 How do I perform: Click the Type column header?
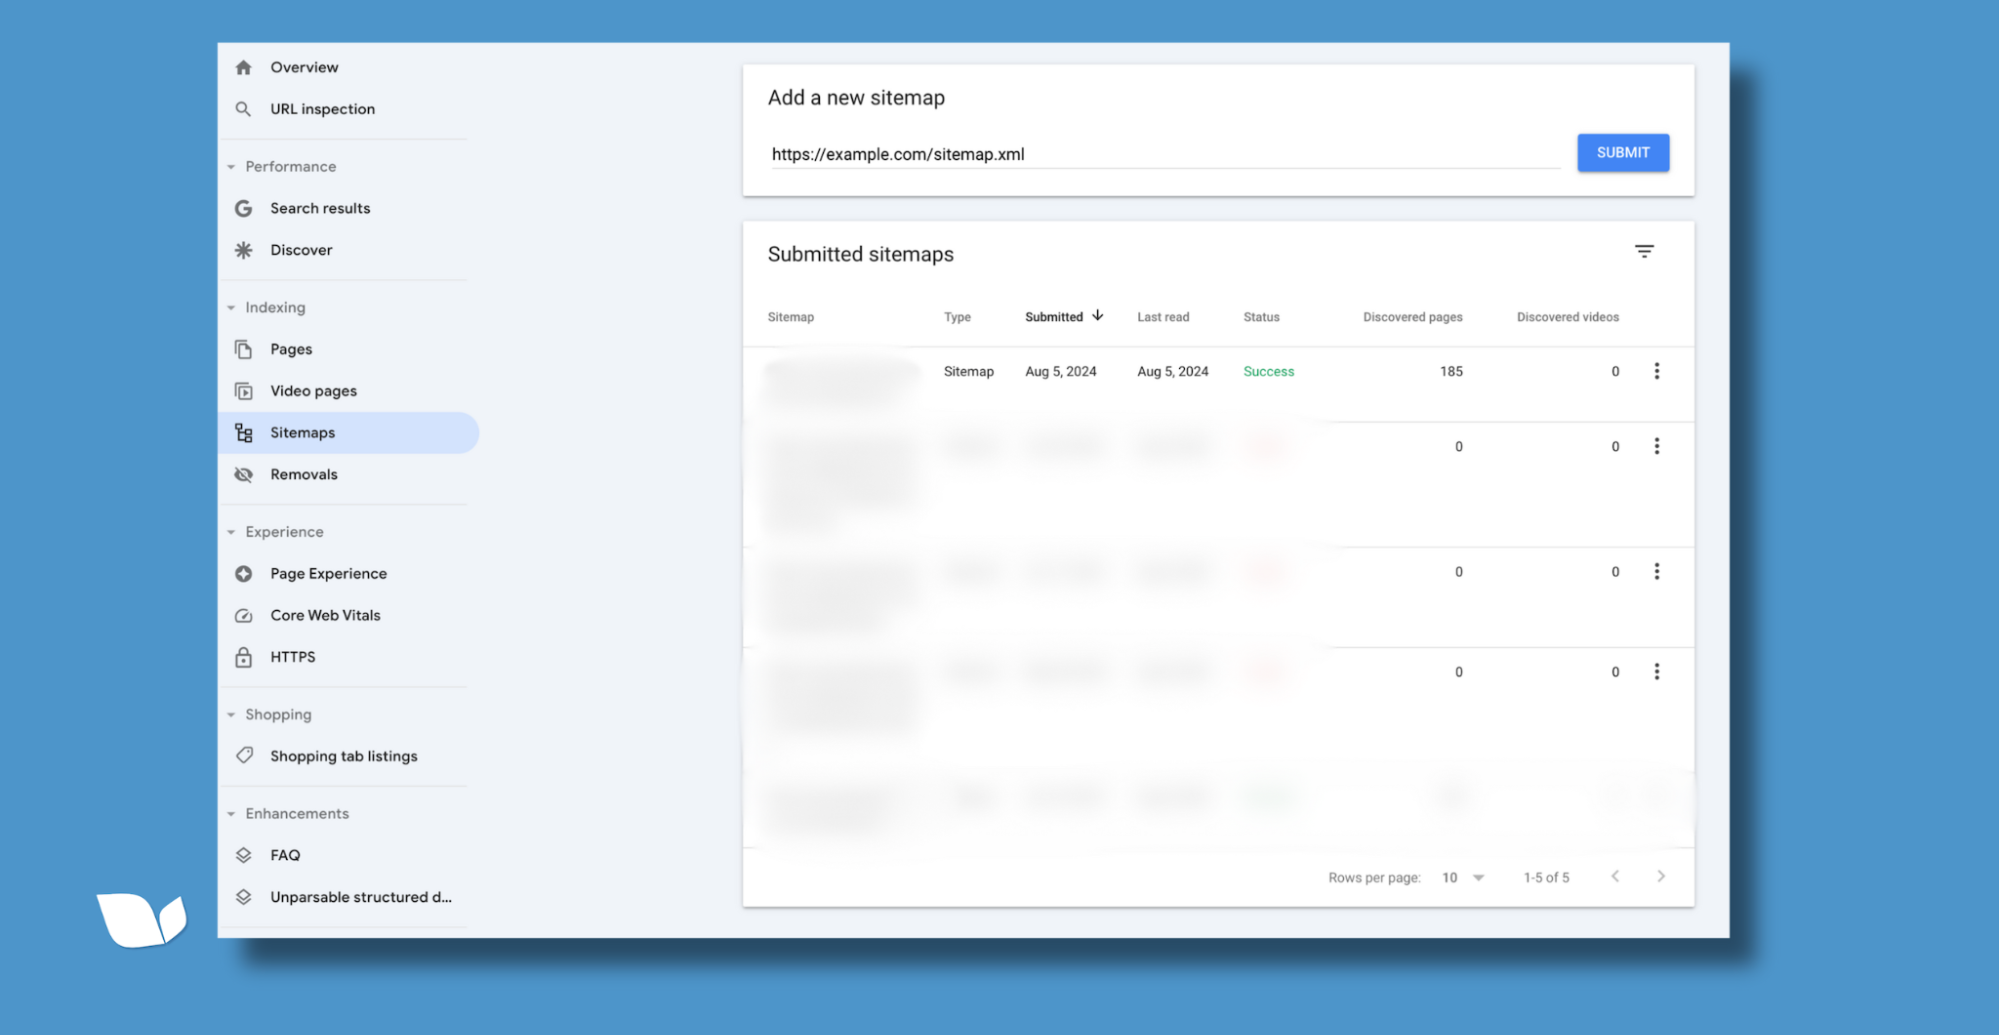(957, 317)
